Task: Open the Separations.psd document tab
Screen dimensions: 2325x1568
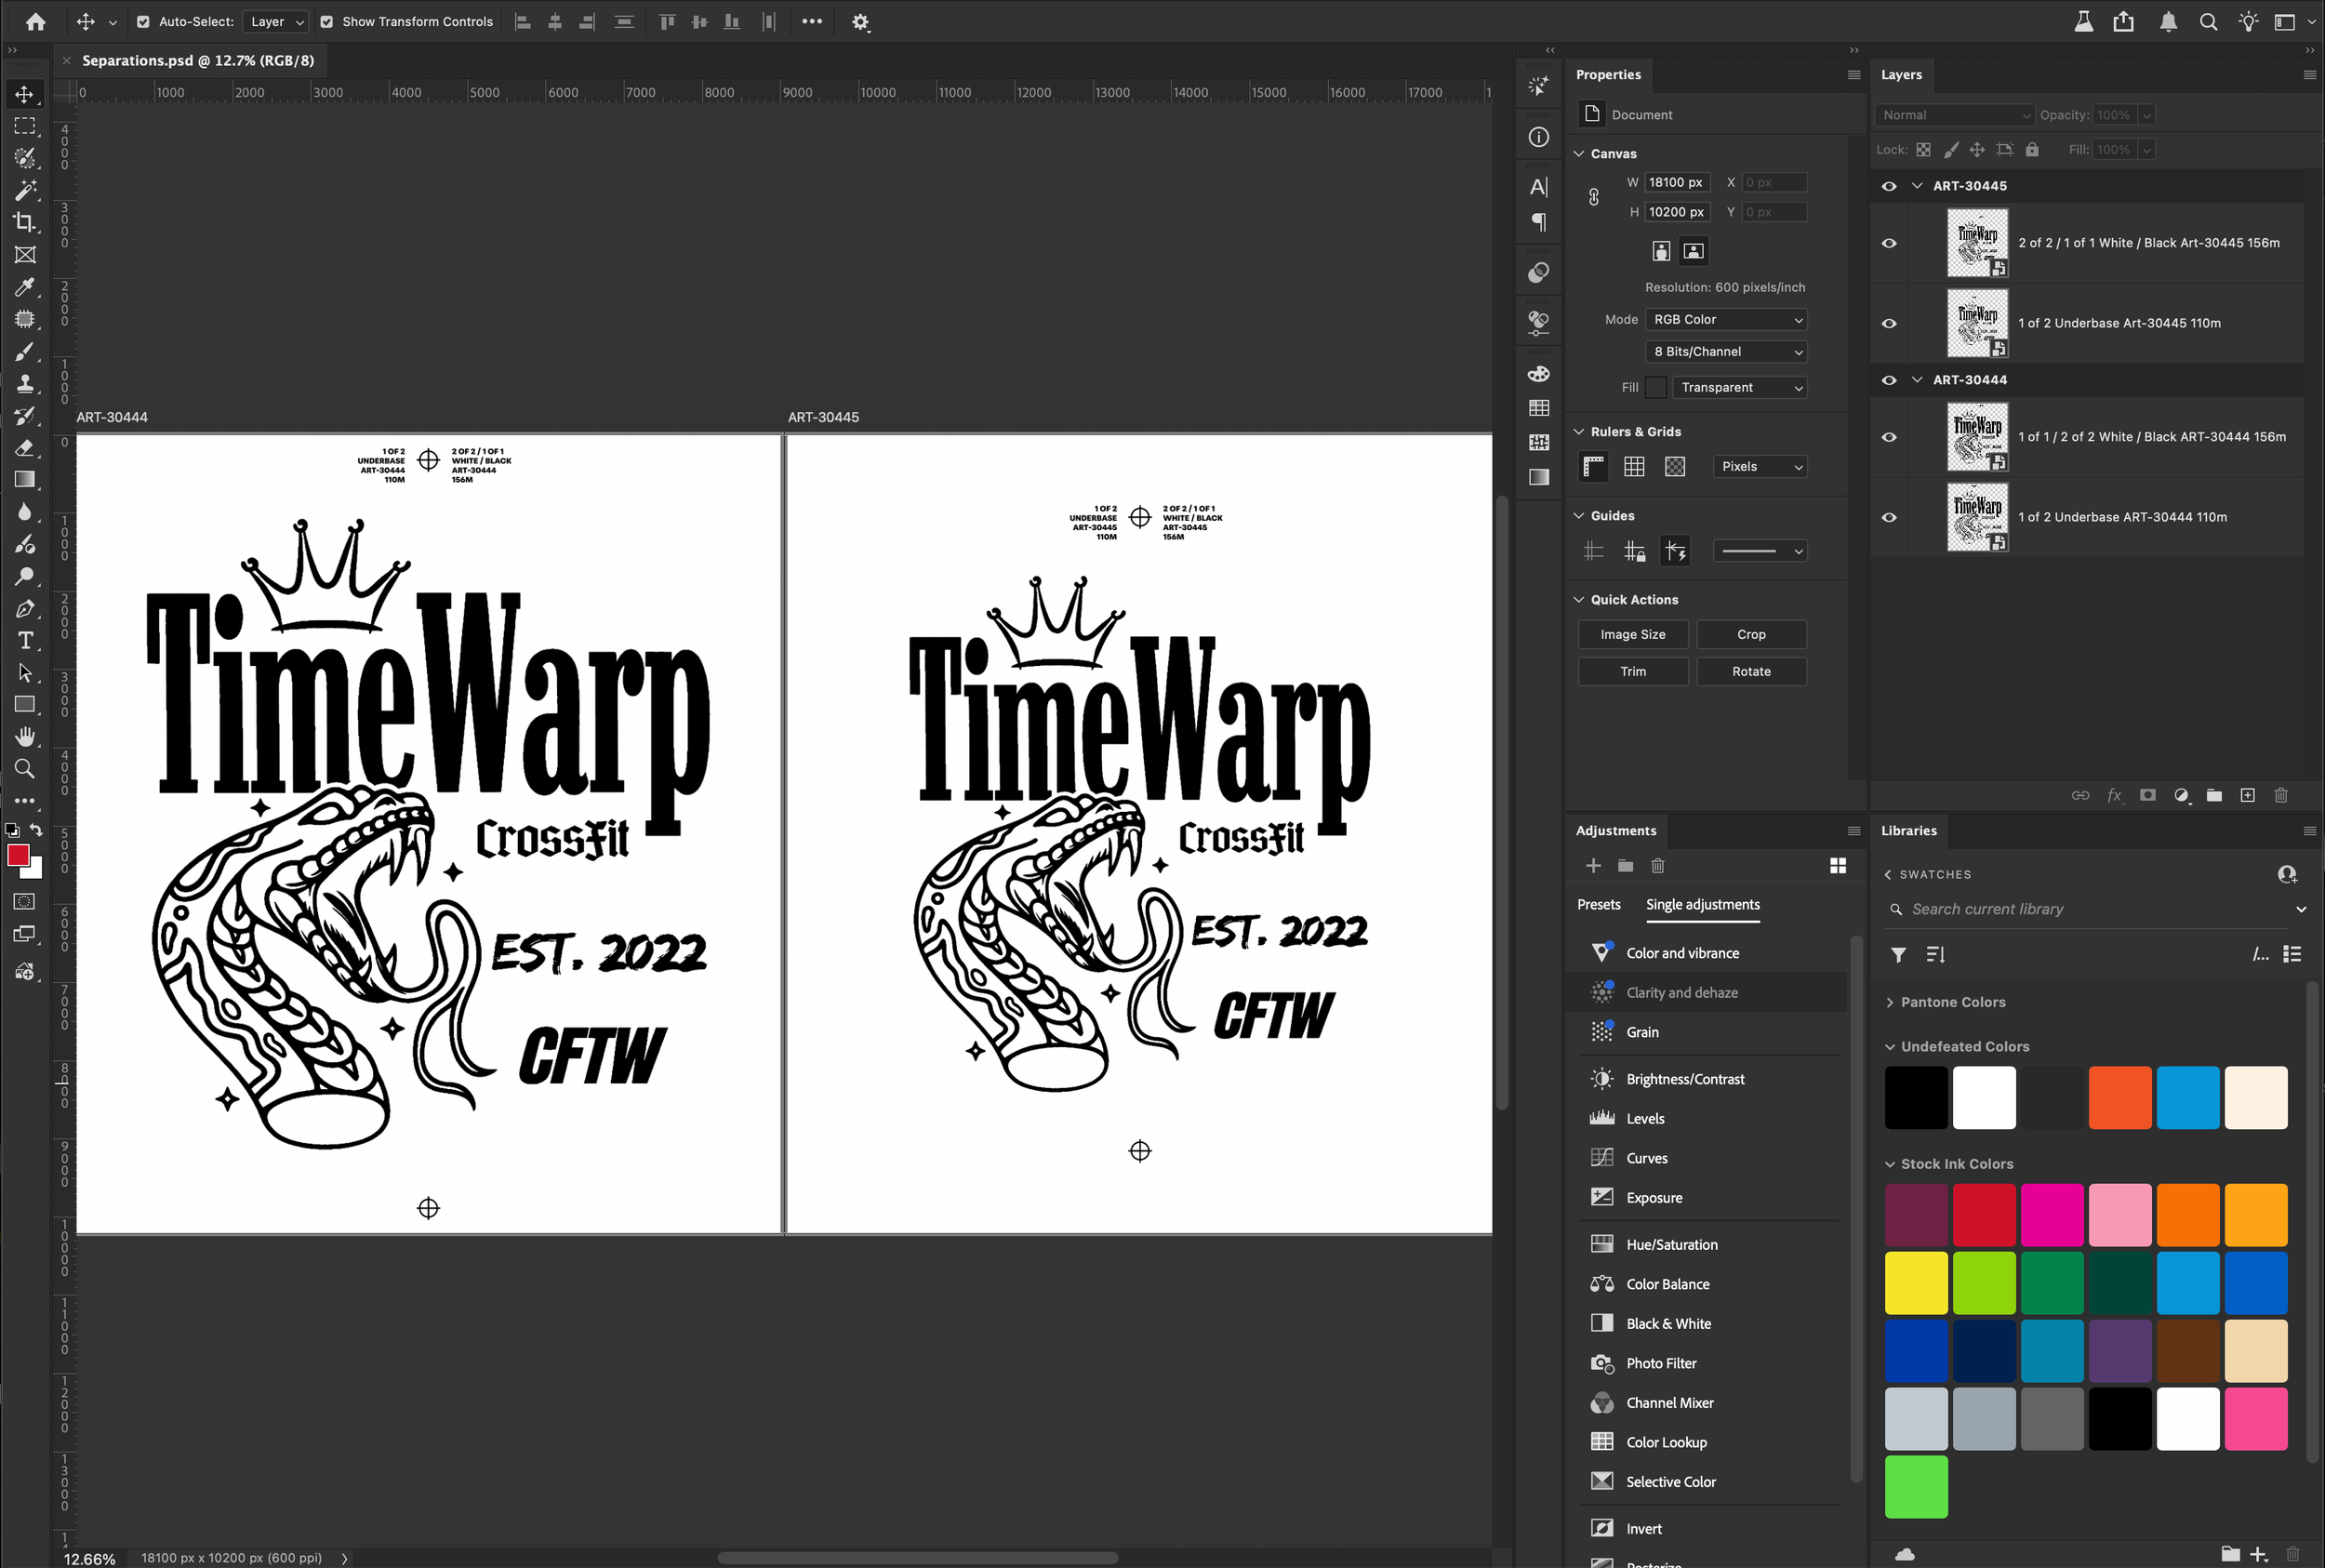Action: click(x=197, y=60)
